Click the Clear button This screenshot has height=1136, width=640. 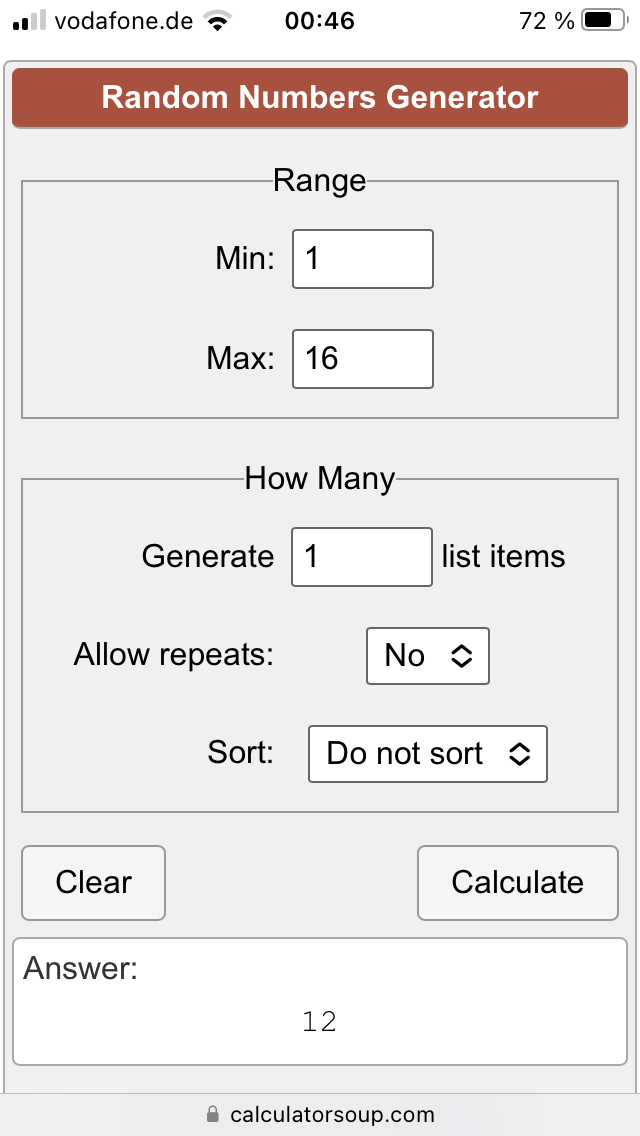pos(93,882)
